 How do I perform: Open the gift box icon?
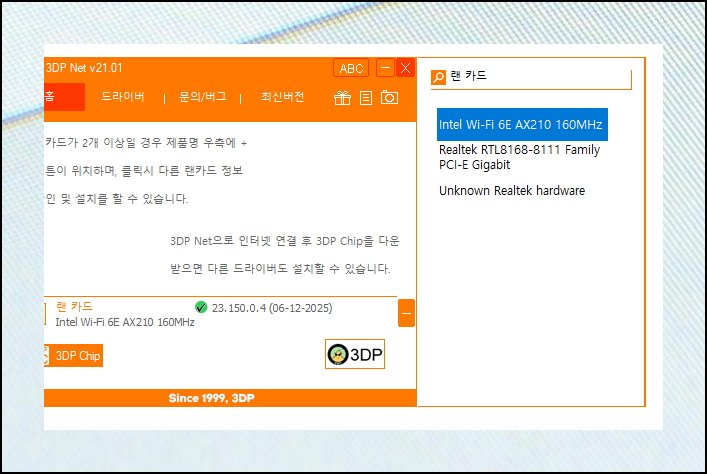click(342, 97)
